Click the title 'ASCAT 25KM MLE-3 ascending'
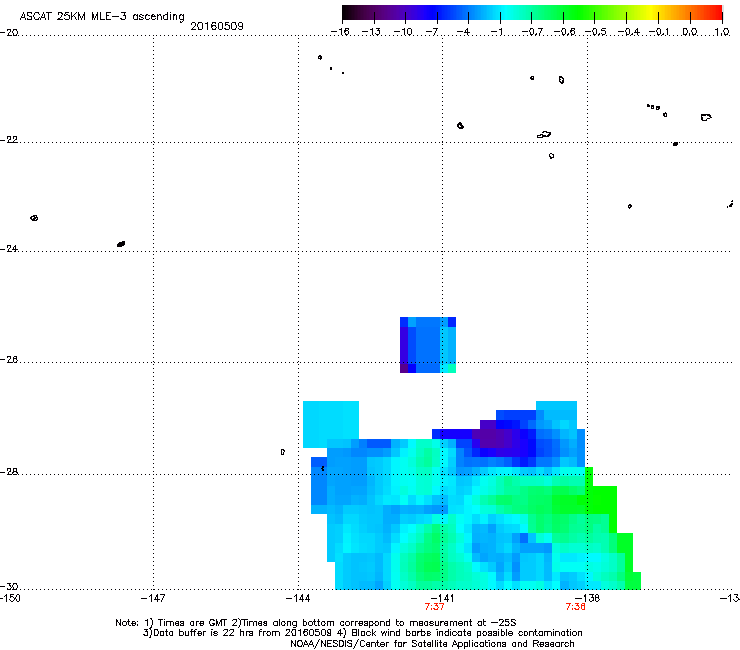The height and width of the screenshot is (650, 740). (102, 16)
